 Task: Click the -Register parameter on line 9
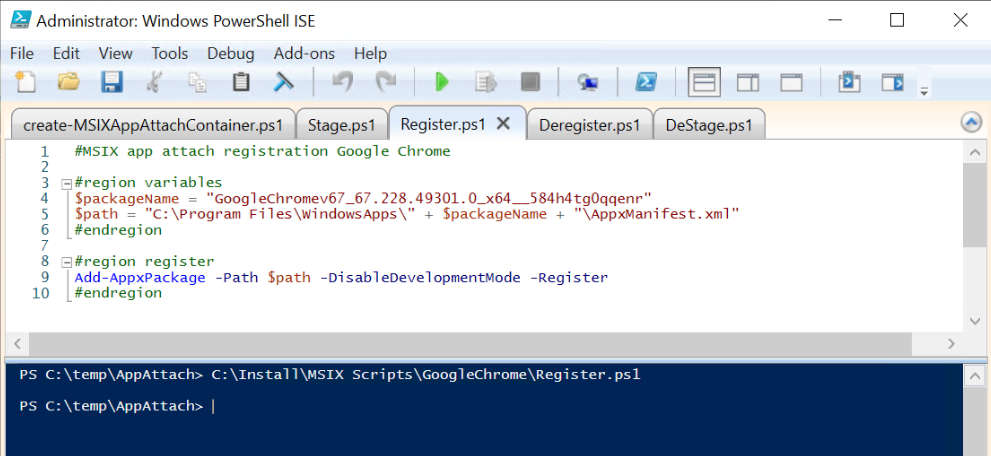pyautogui.click(x=569, y=277)
